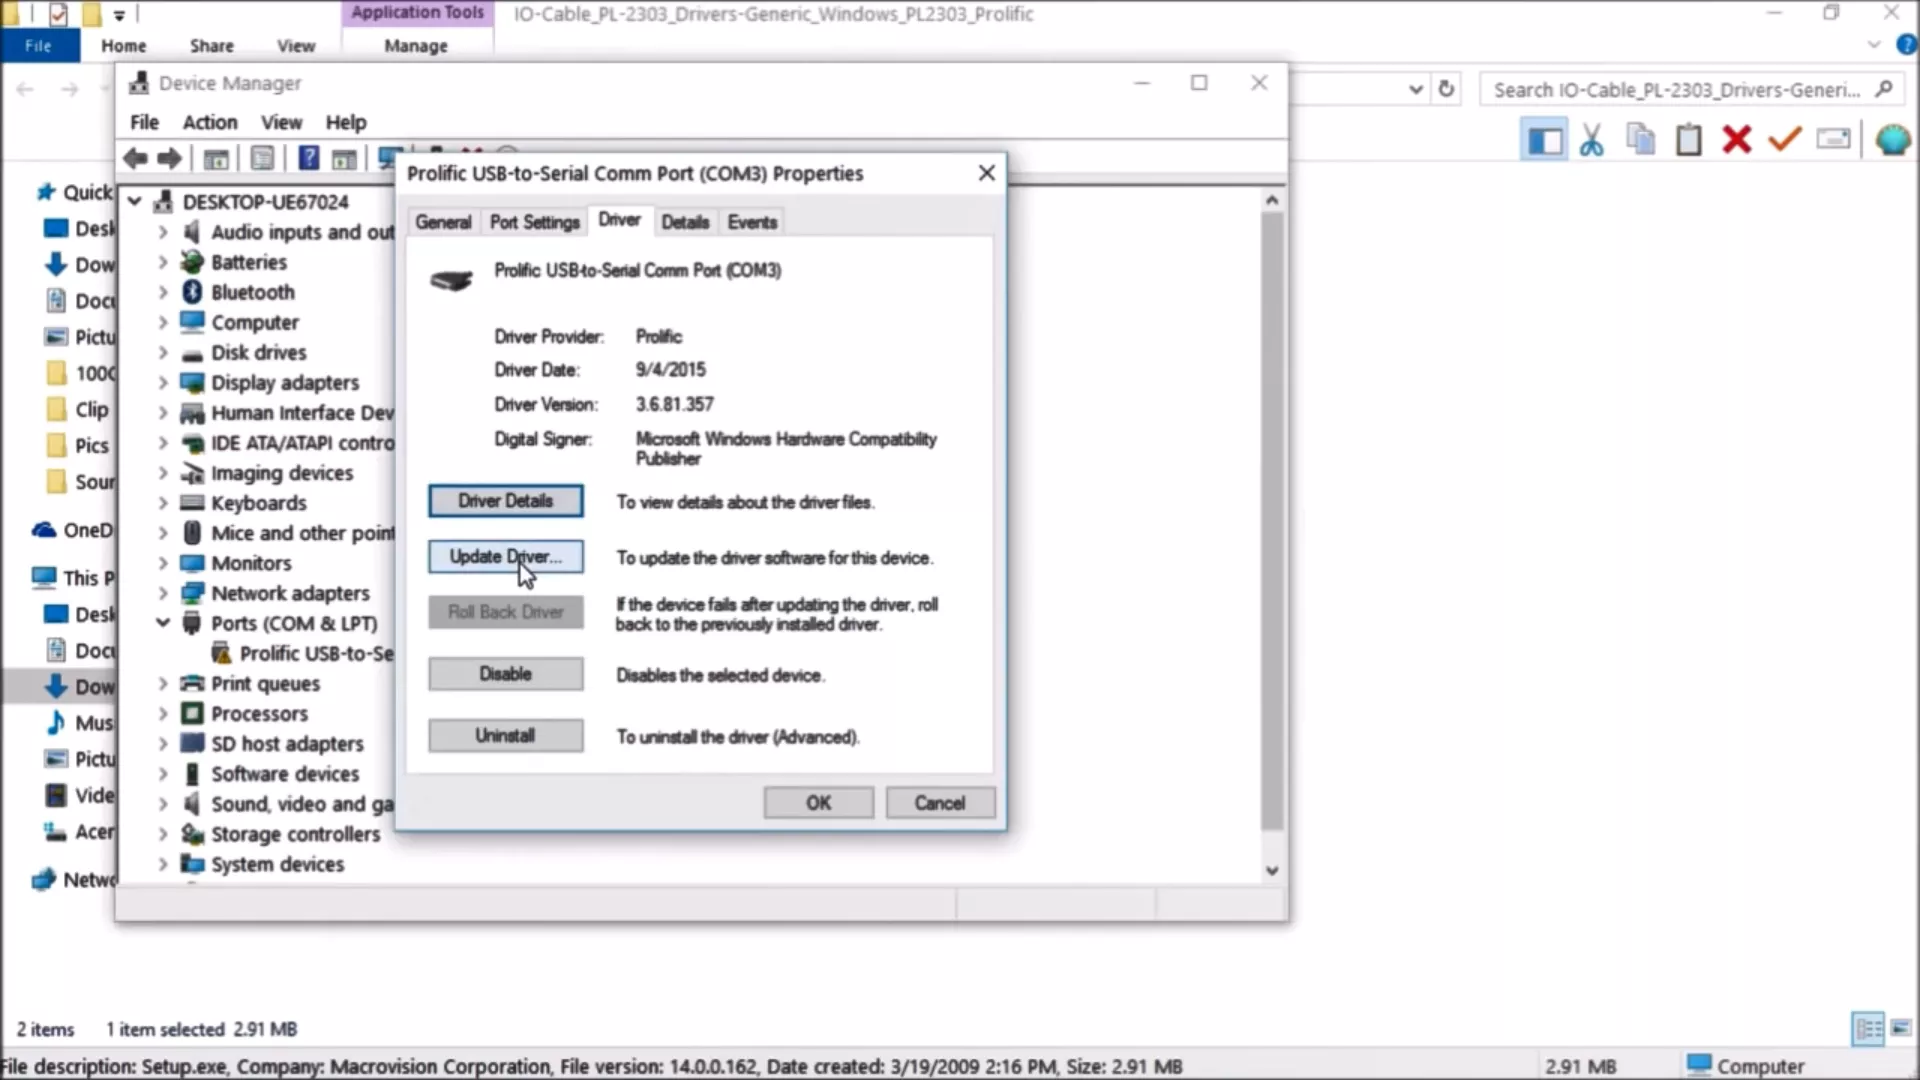Click the Paste clipboard icon in Explorer
Image resolution: width=1920 pixels, height=1080 pixels.
tap(1689, 139)
